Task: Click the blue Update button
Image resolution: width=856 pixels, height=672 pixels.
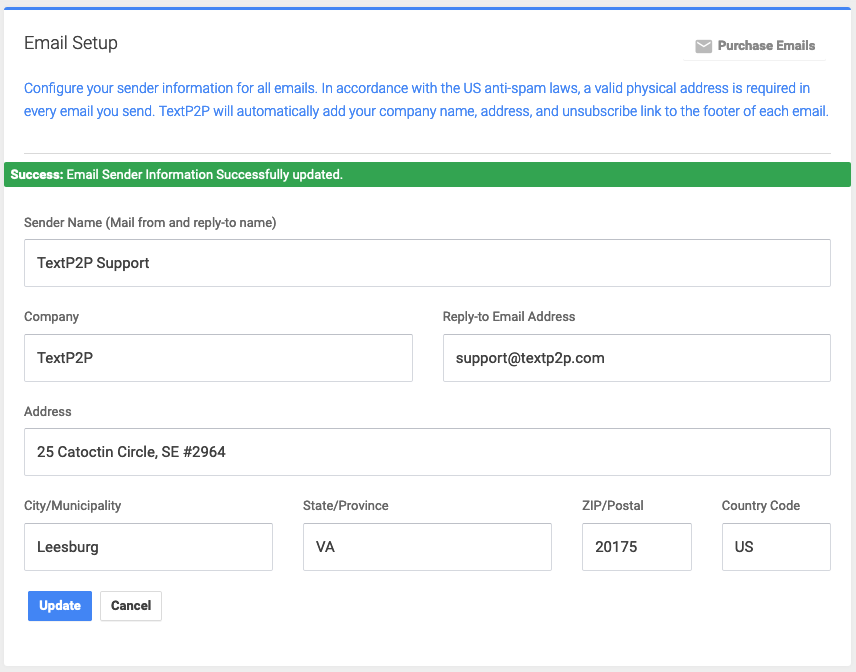Action: coord(60,605)
